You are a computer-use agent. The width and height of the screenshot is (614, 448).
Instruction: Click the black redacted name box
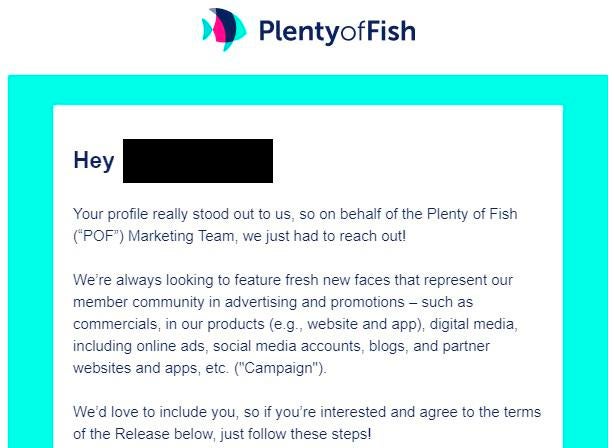(197, 161)
